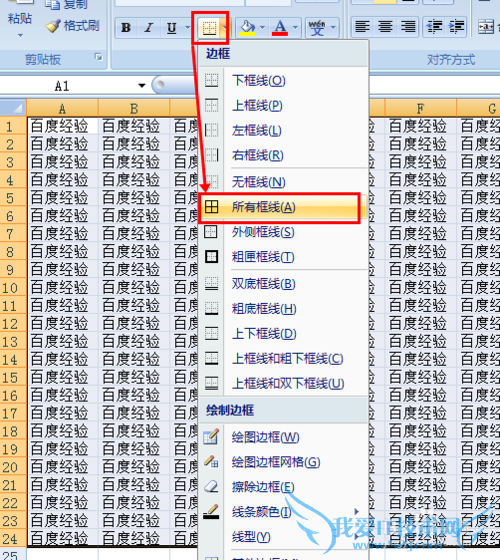Select row 1 header
The width and height of the screenshot is (500, 560).
(13, 126)
